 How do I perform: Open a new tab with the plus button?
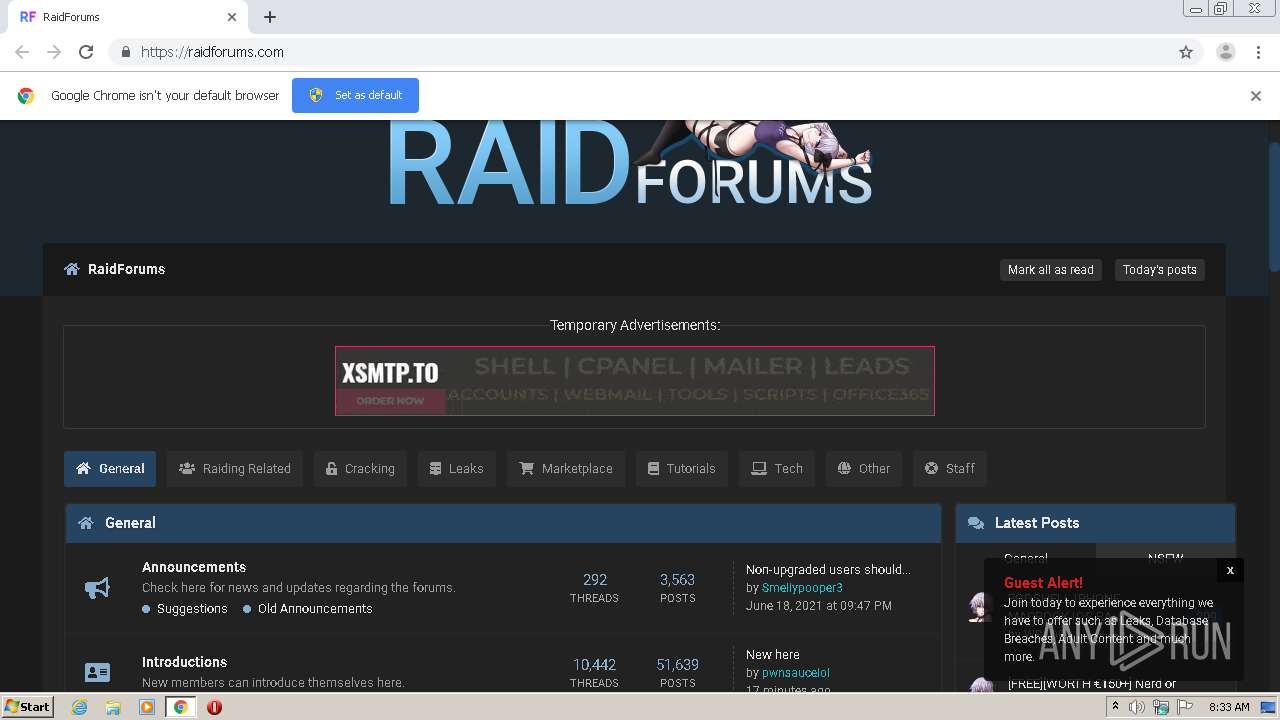pos(270,17)
